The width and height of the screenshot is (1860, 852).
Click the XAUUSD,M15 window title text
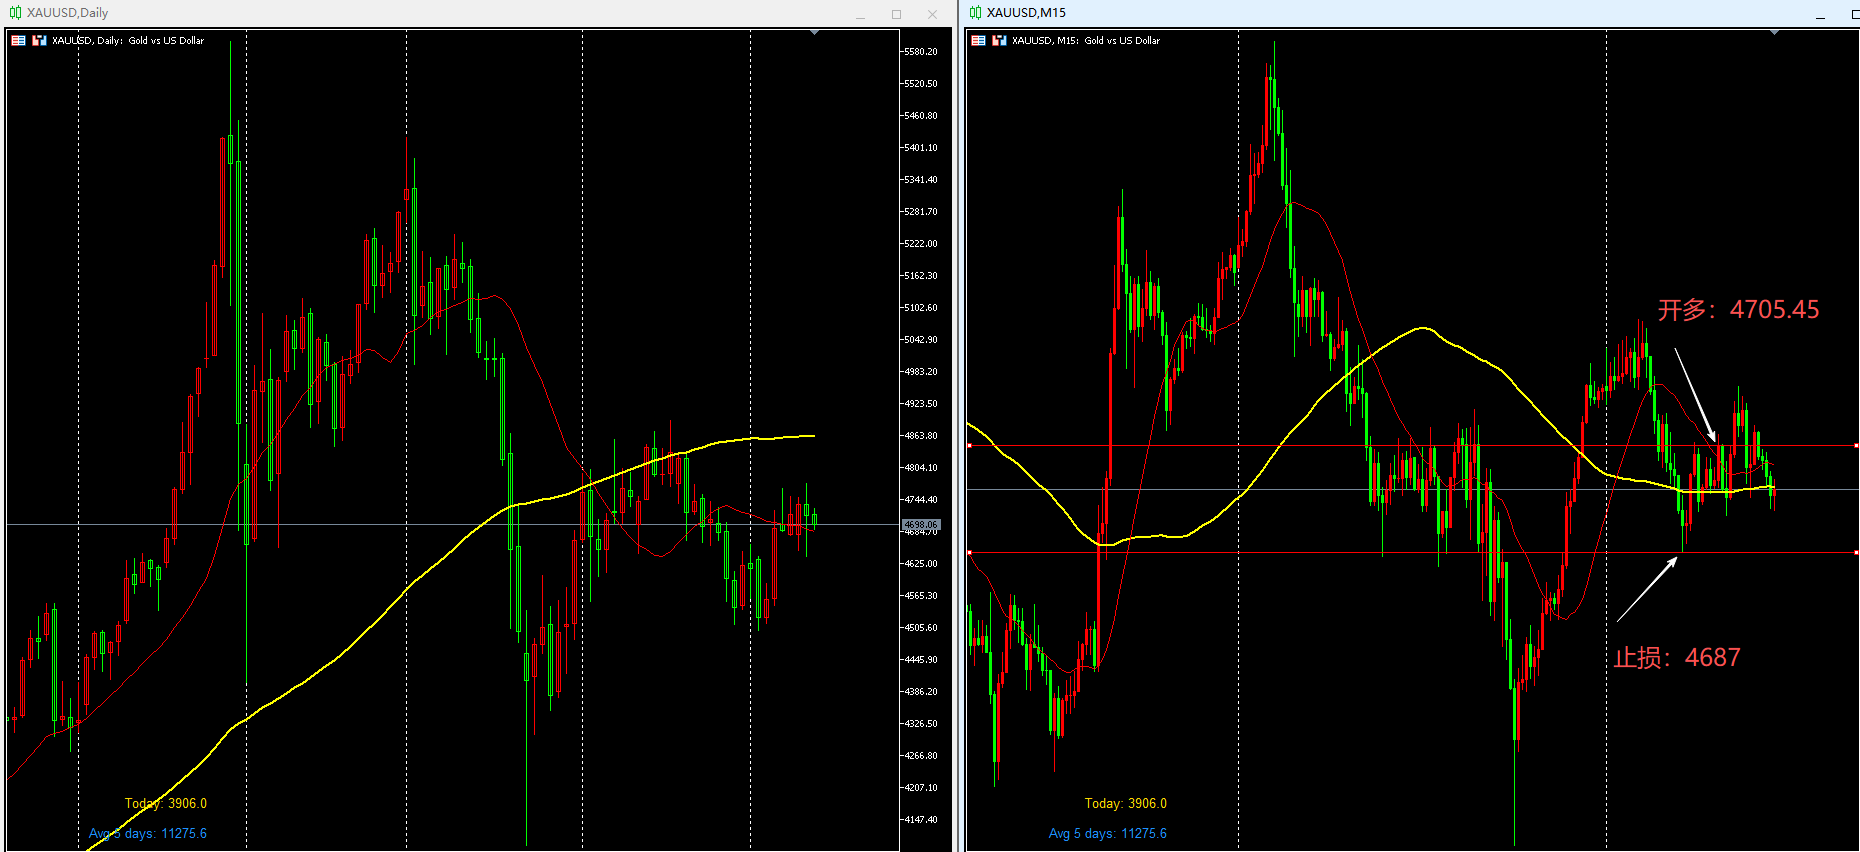pos(1026,13)
